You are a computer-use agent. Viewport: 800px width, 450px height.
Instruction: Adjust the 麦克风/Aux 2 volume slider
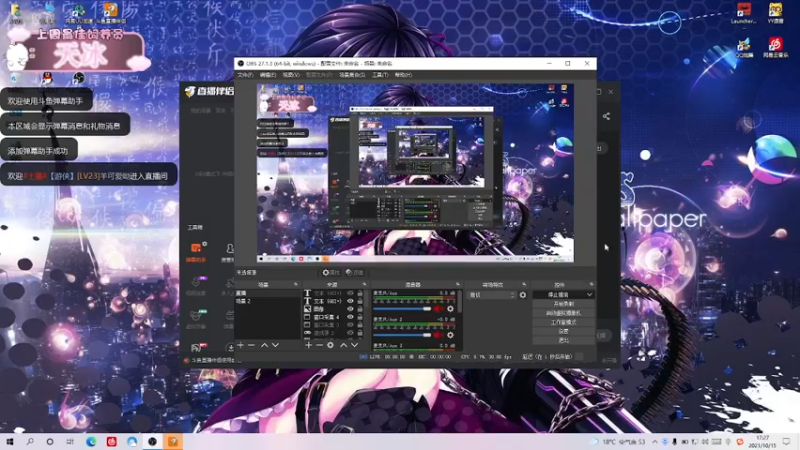click(x=402, y=335)
